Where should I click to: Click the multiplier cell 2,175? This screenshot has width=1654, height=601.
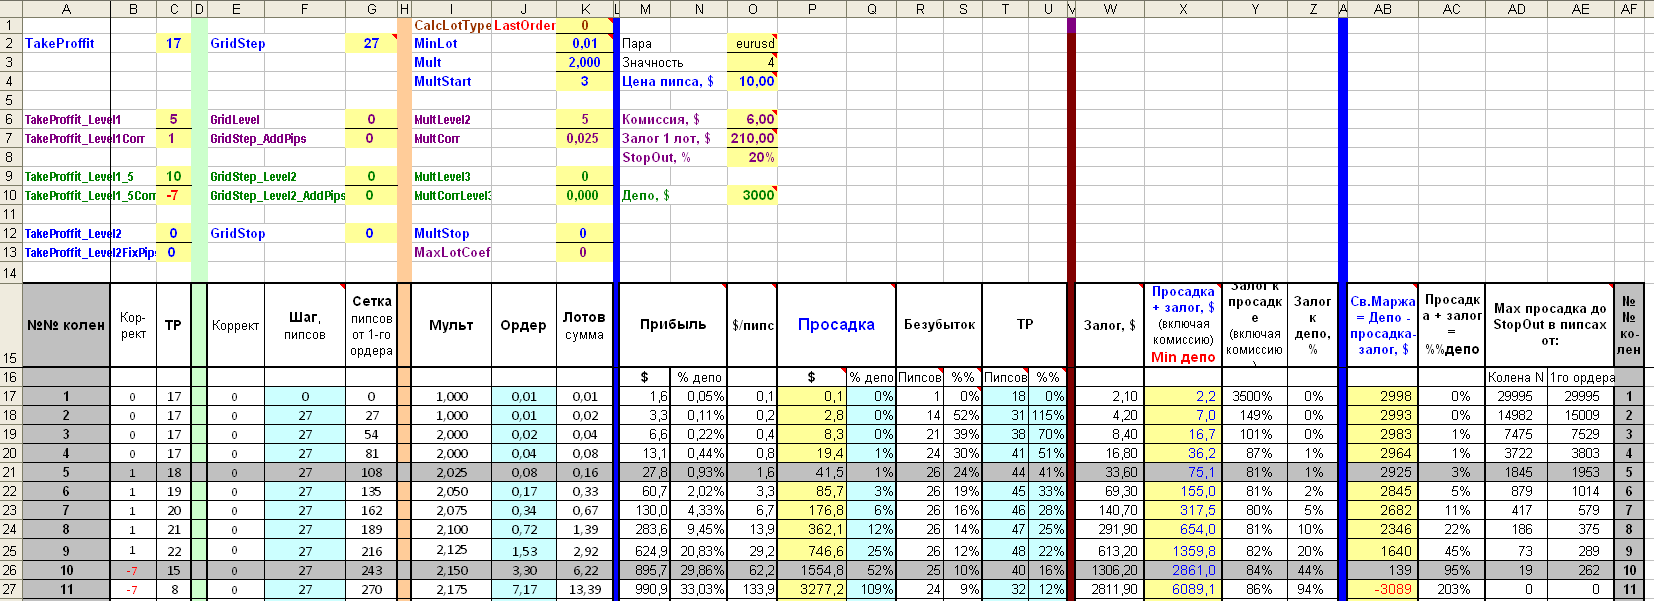click(x=451, y=589)
